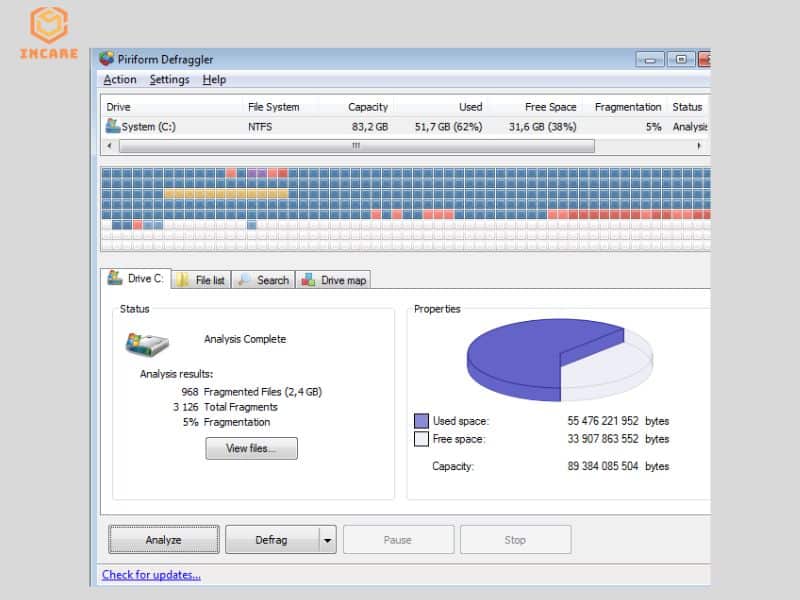Click the drive list right scroll arrow

[x=699, y=146]
